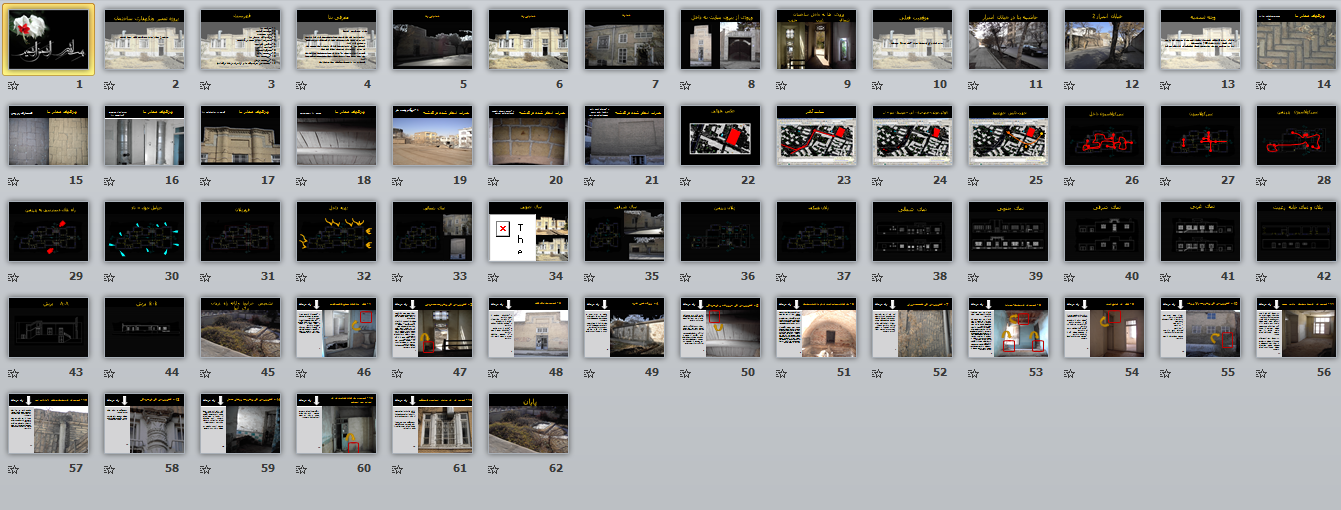Select slide 1 thumbnail with calligraphy
Viewport: 1341px width, 510px height.
(x=49, y=39)
